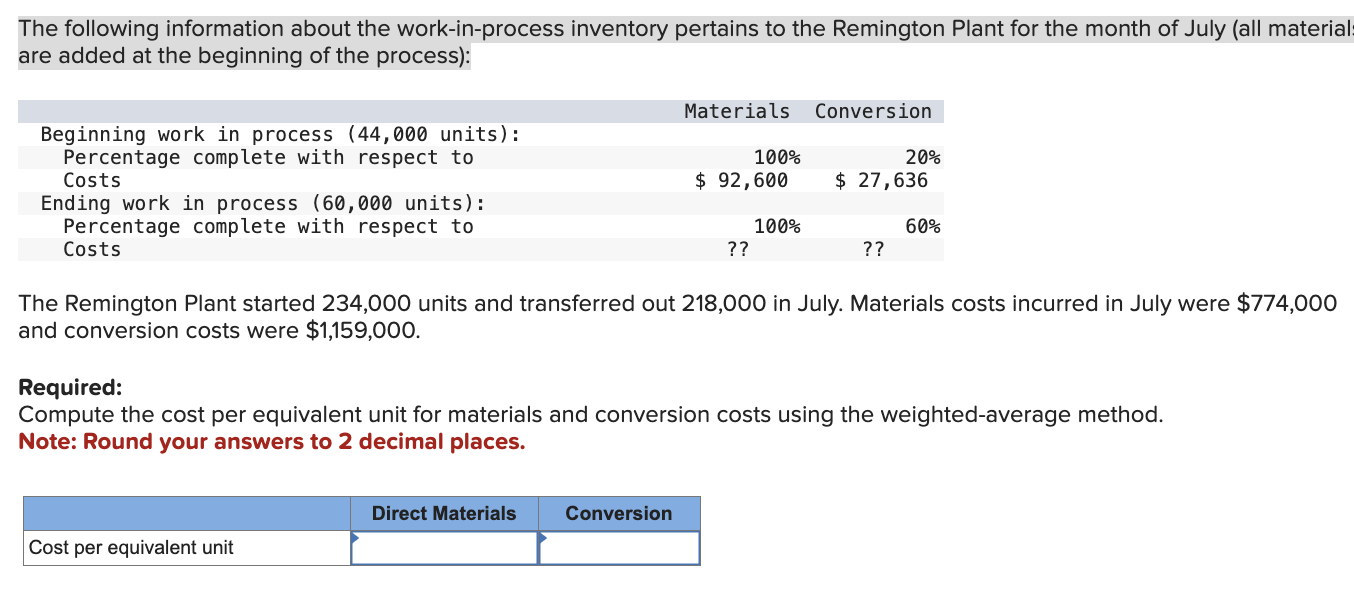Select the Direct Materials answer input field
Screen dimensions: 1354x604
(x=446, y=547)
